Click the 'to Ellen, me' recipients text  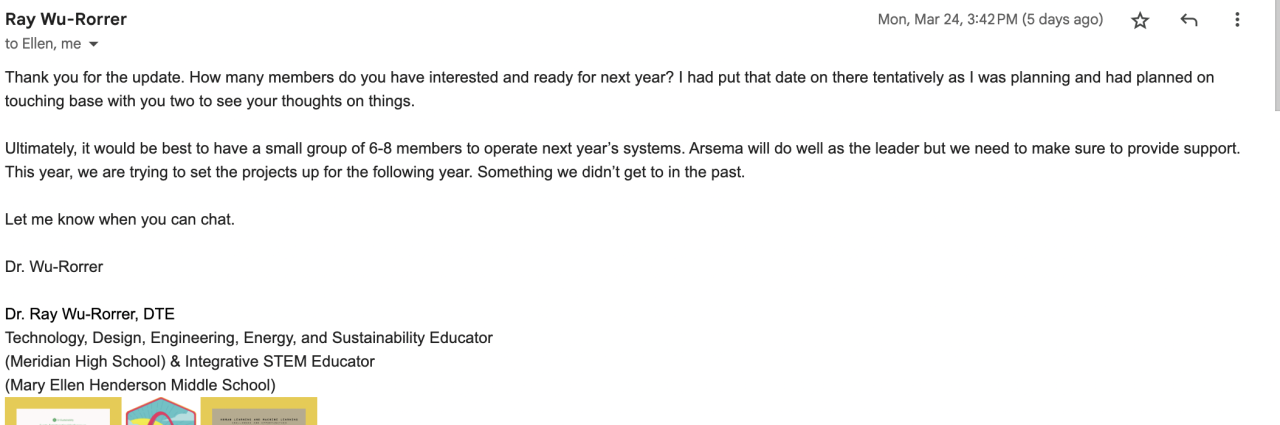coord(43,44)
